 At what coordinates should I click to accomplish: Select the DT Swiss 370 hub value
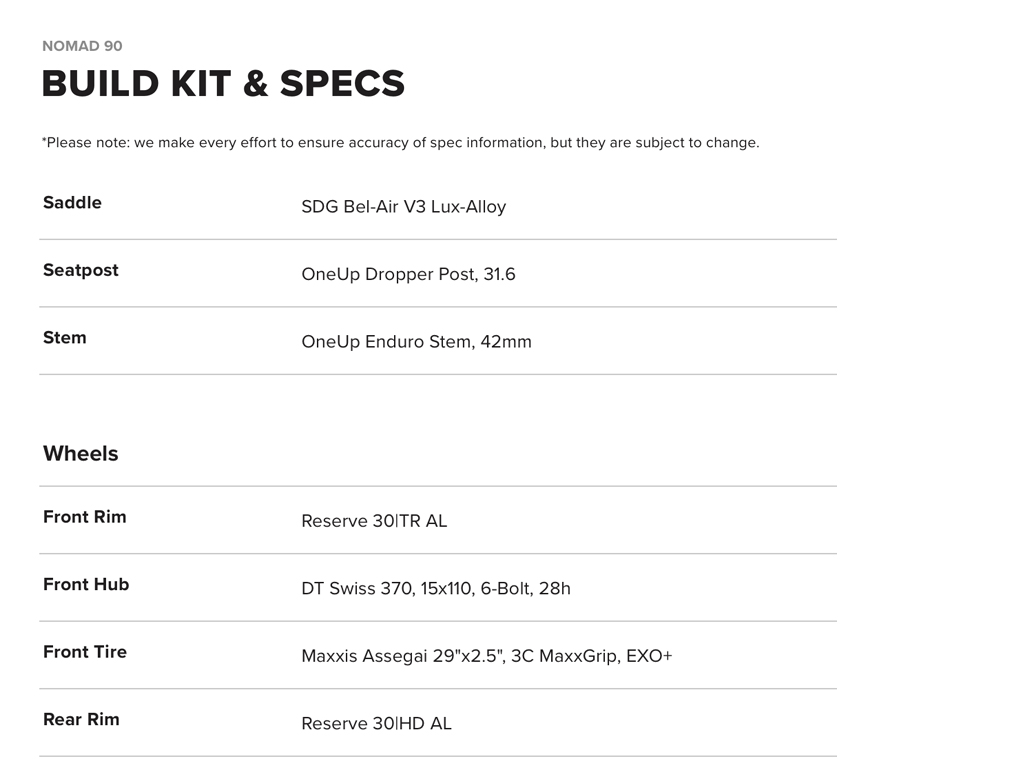pyautogui.click(x=436, y=589)
